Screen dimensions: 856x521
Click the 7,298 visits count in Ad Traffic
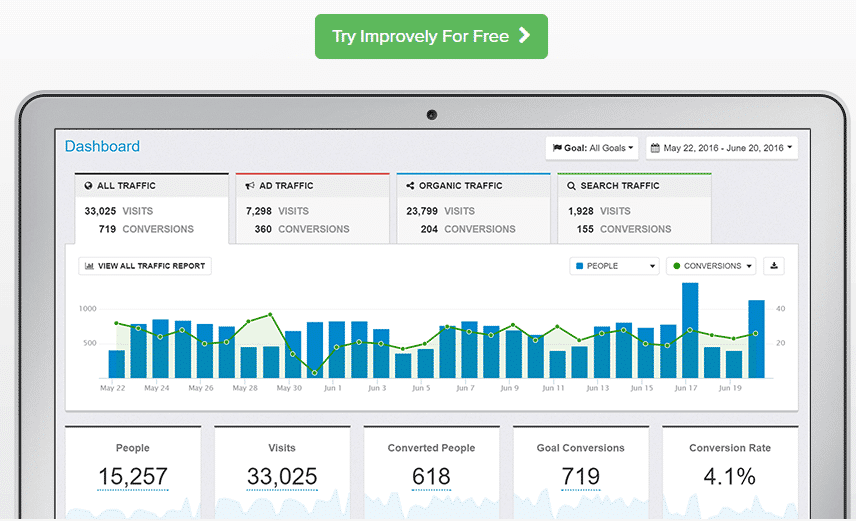coord(258,211)
